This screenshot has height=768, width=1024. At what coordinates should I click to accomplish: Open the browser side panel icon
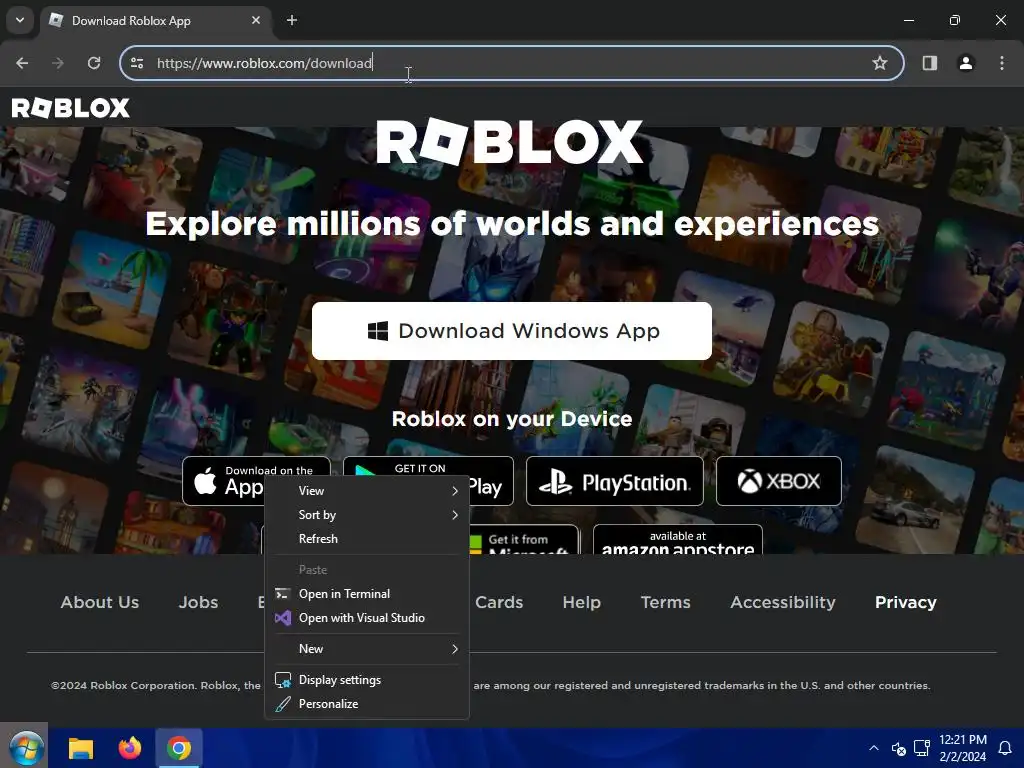tap(929, 63)
